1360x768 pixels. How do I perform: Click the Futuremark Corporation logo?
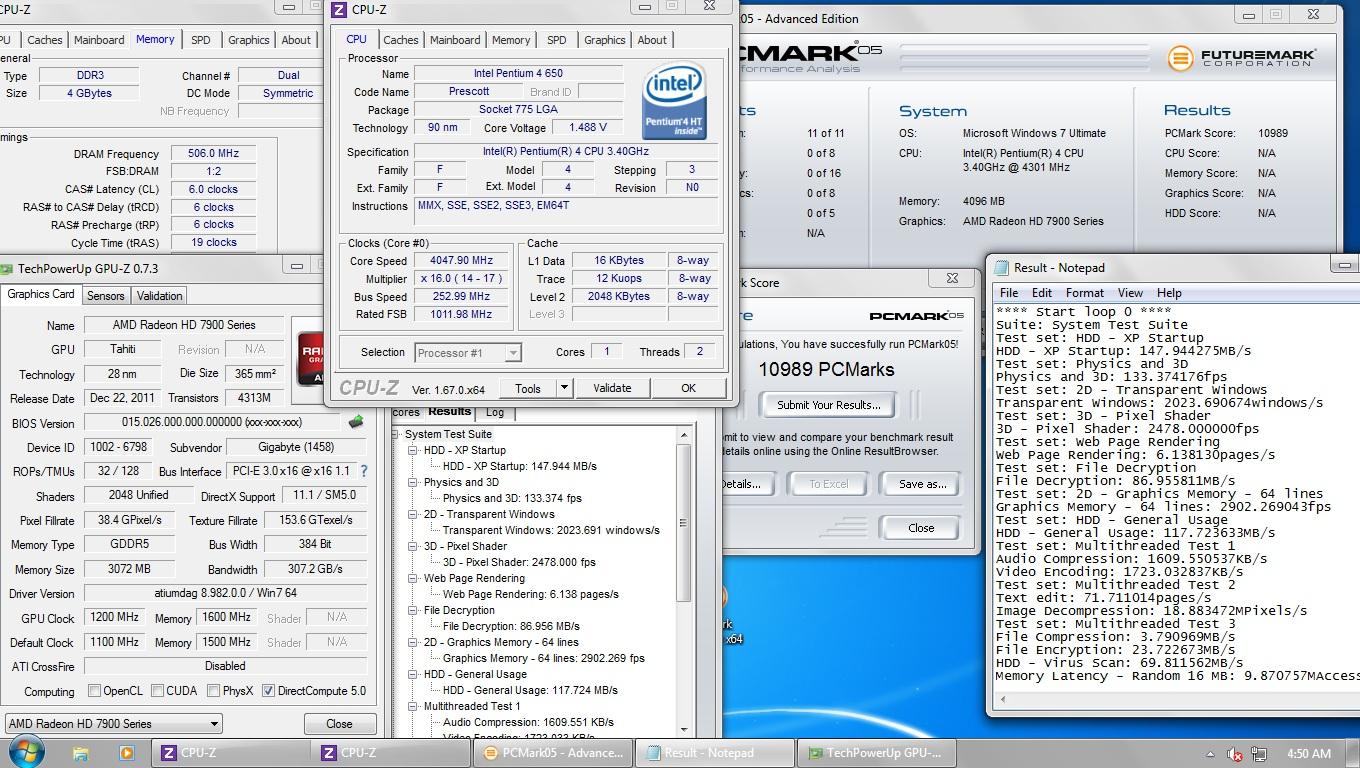[1242, 58]
